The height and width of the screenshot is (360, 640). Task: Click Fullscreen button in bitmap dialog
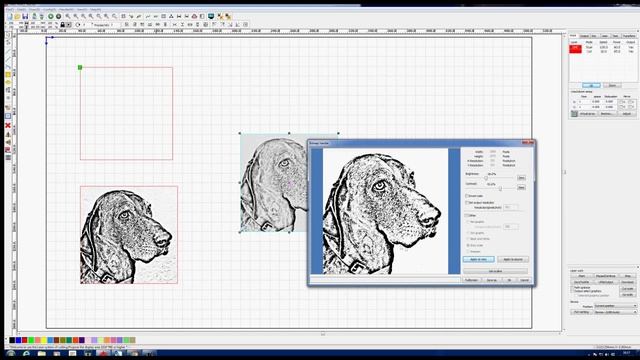tap(471, 280)
